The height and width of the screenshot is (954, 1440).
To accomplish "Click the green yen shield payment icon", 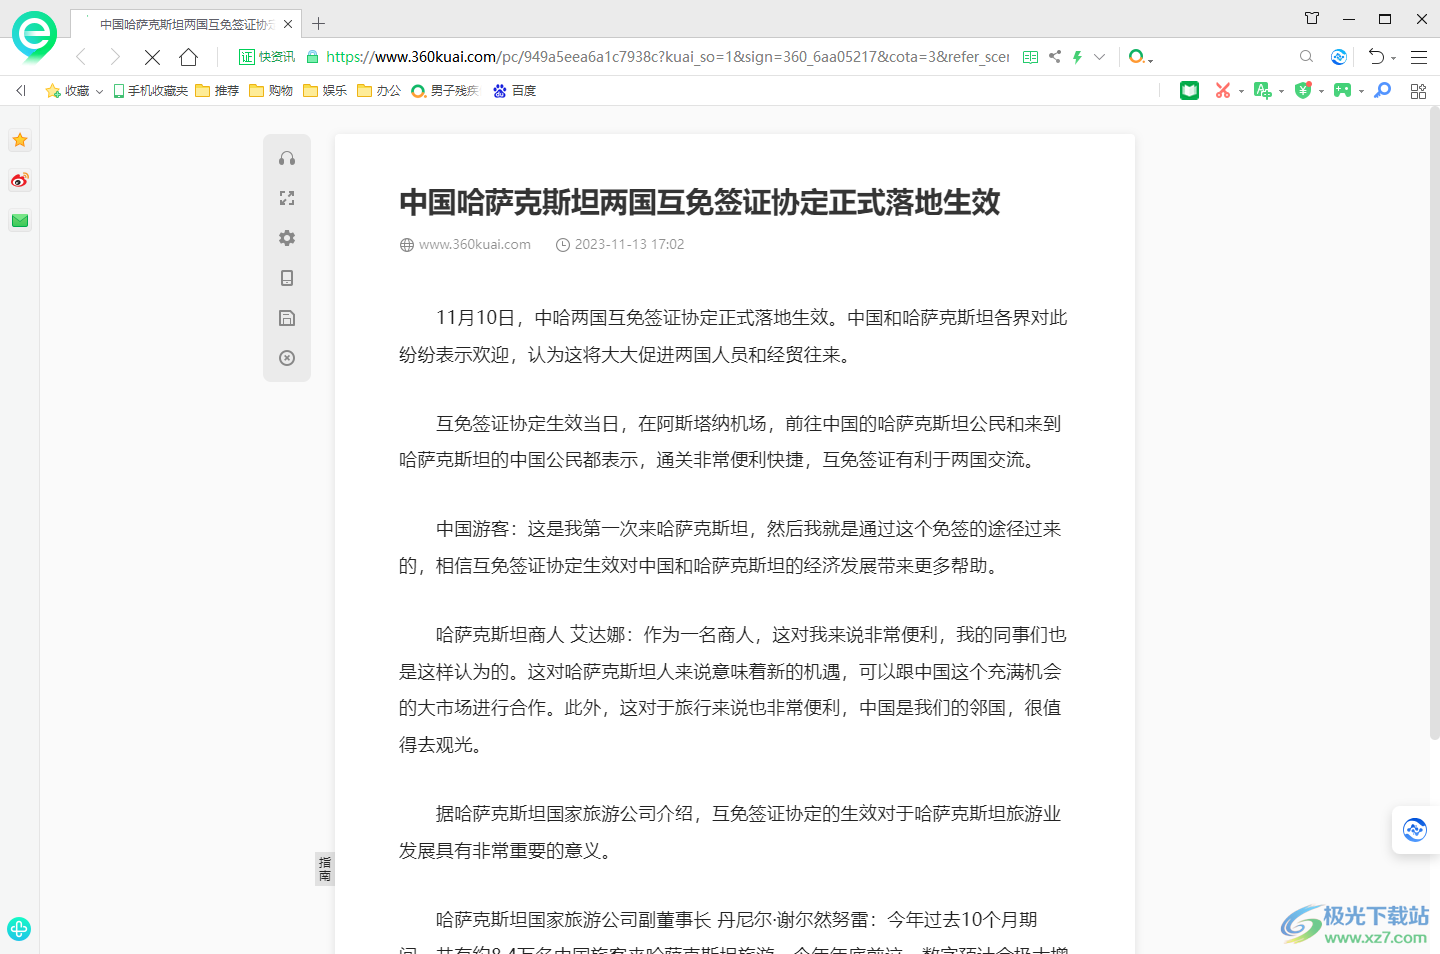I will 1302,91.
